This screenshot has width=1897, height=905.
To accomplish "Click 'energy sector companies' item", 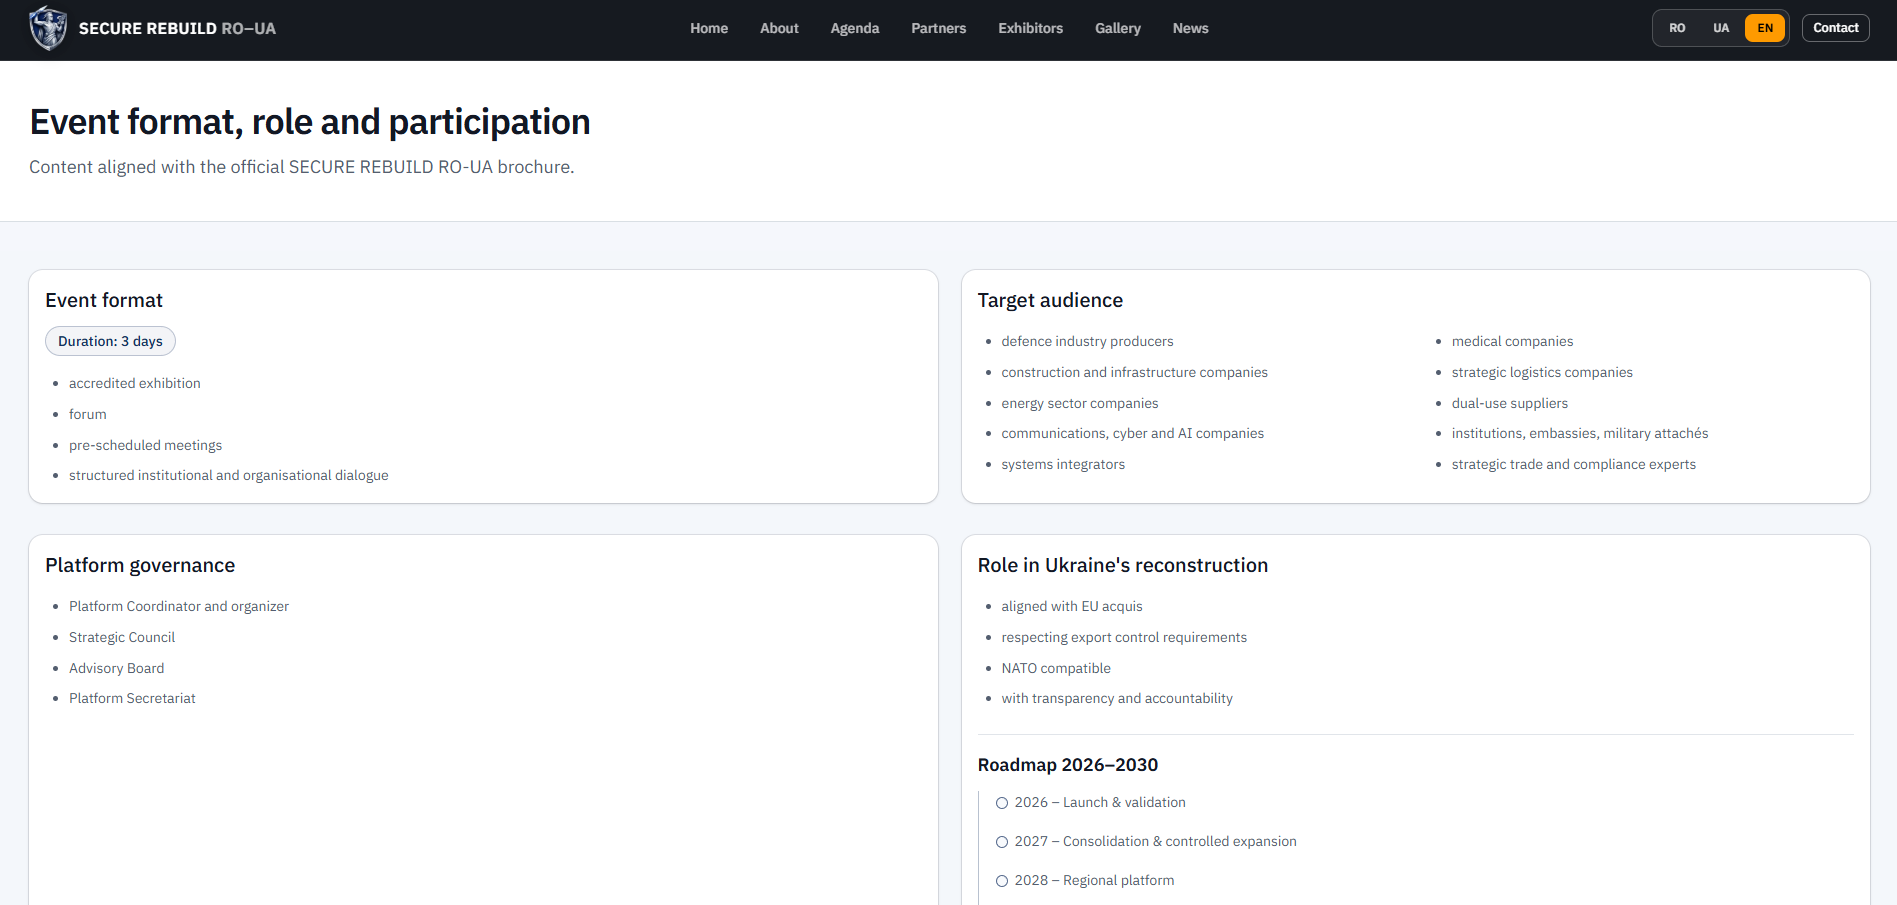I will [1080, 403].
